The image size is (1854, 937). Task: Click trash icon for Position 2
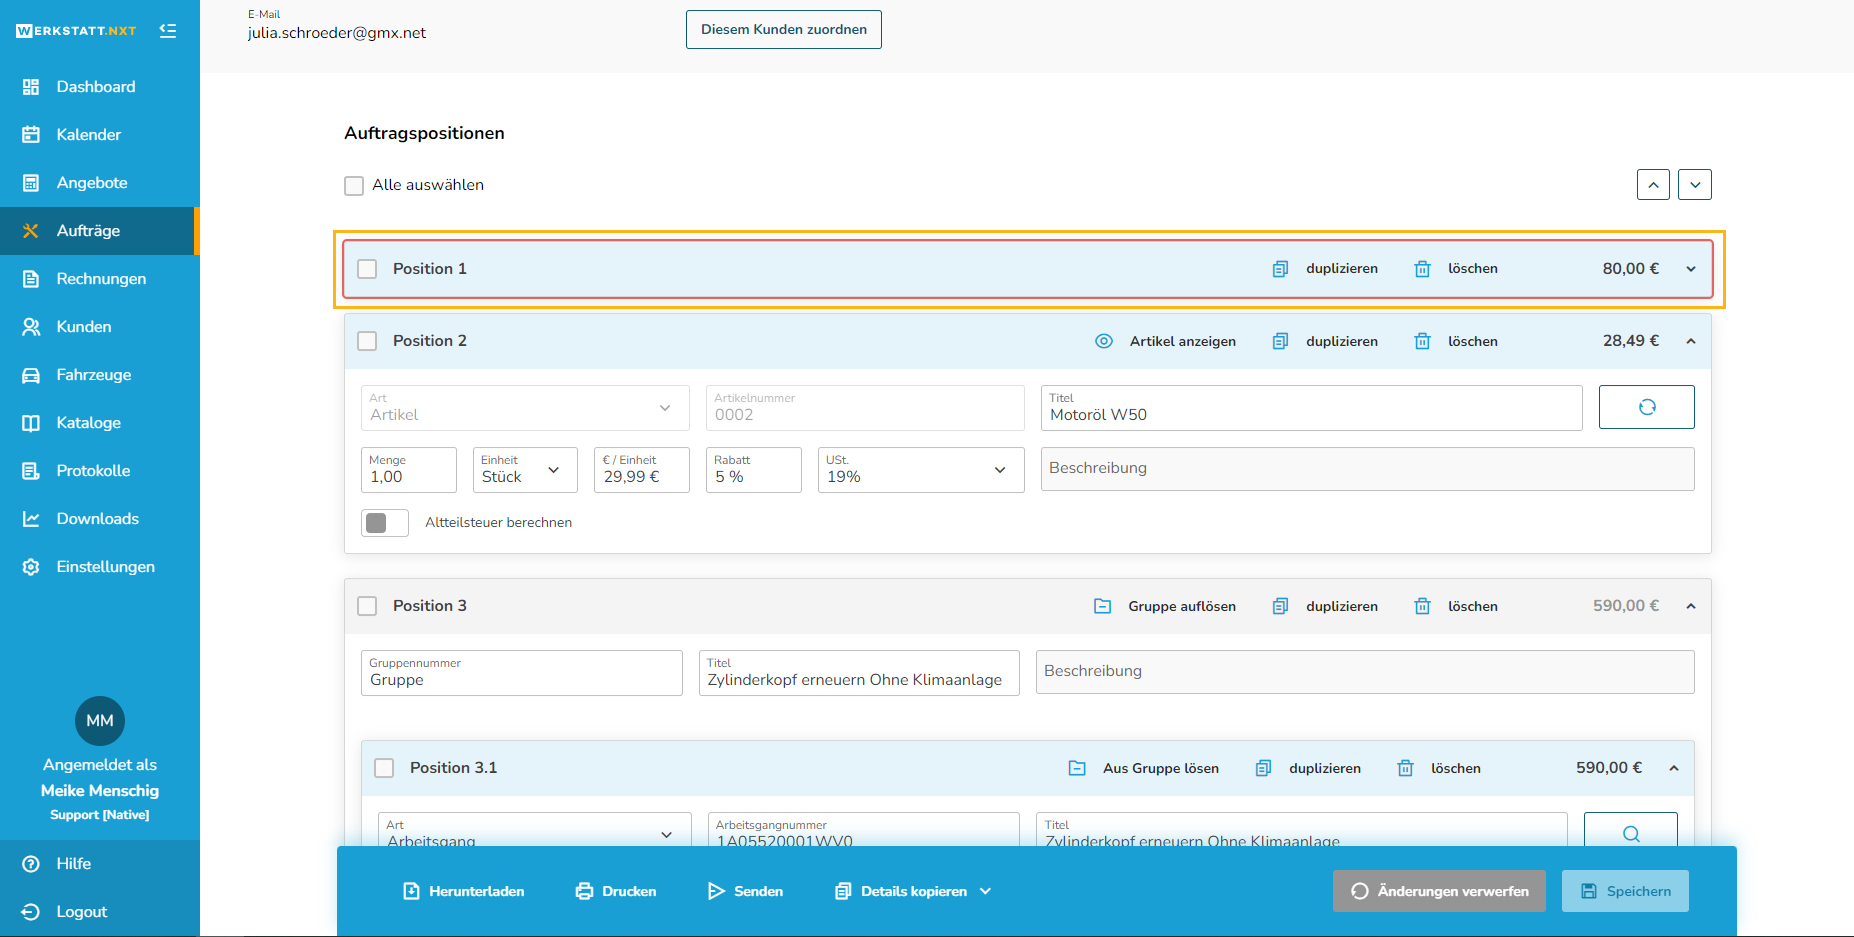click(x=1422, y=341)
